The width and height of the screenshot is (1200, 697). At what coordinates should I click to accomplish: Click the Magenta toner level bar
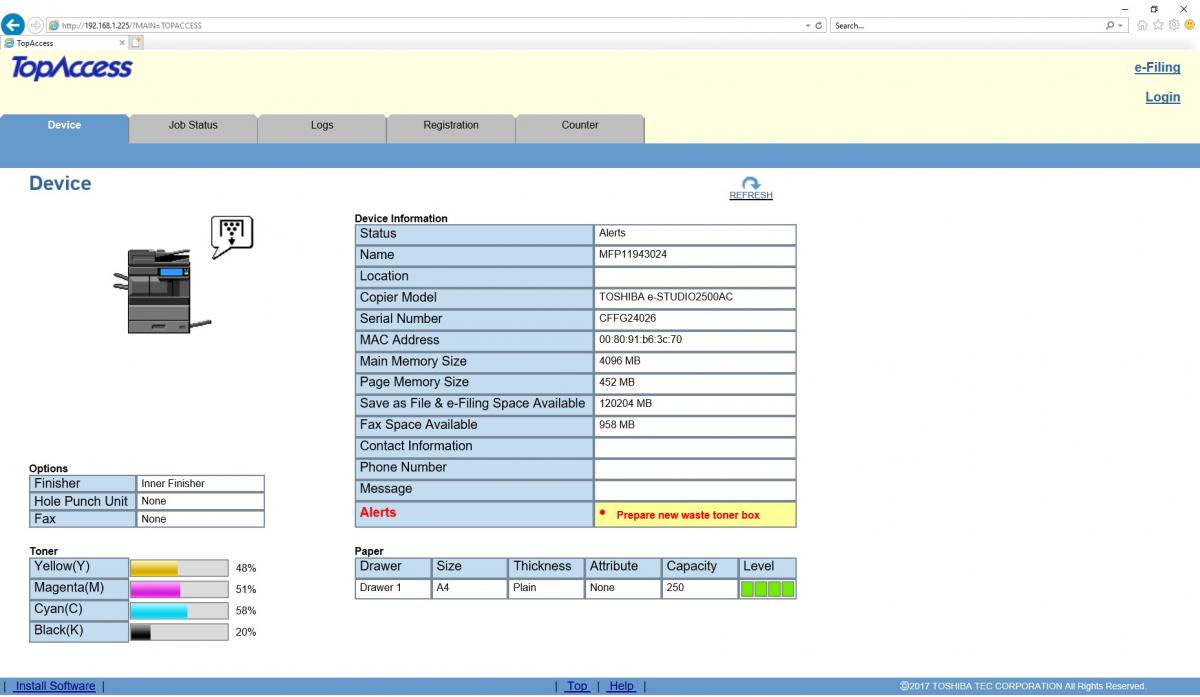coord(179,589)
